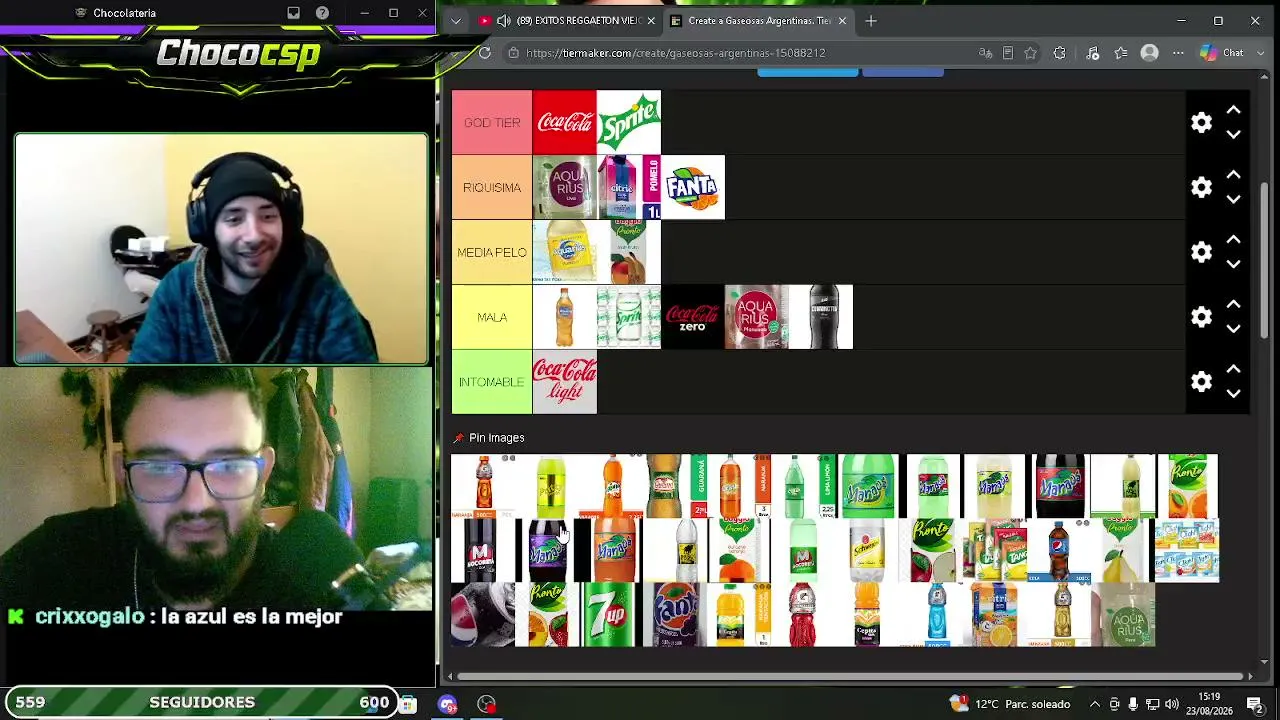Open the Discord inbox icon in Chocolateria window
1280x720 pixels.
294,13
